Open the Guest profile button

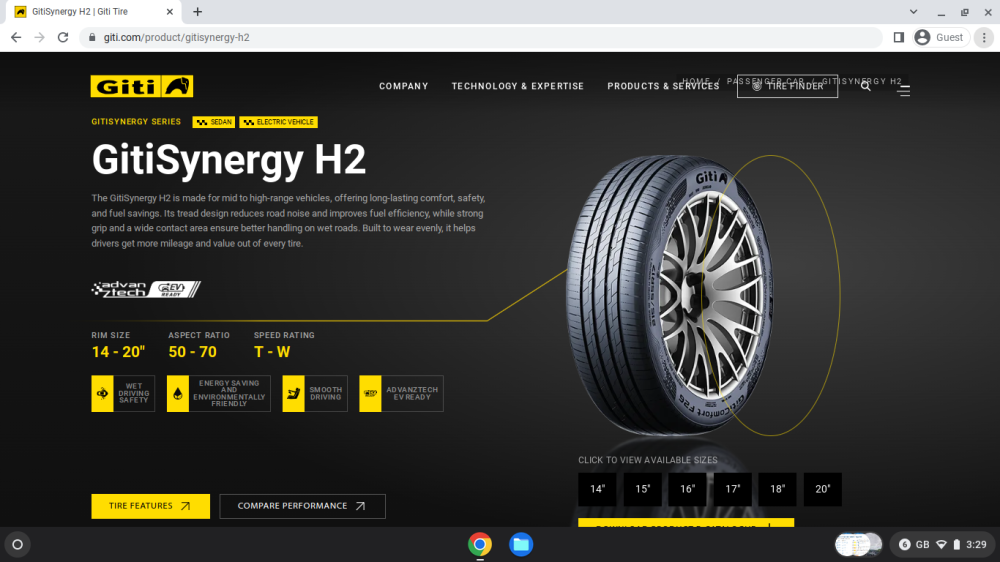pos(939,38)
